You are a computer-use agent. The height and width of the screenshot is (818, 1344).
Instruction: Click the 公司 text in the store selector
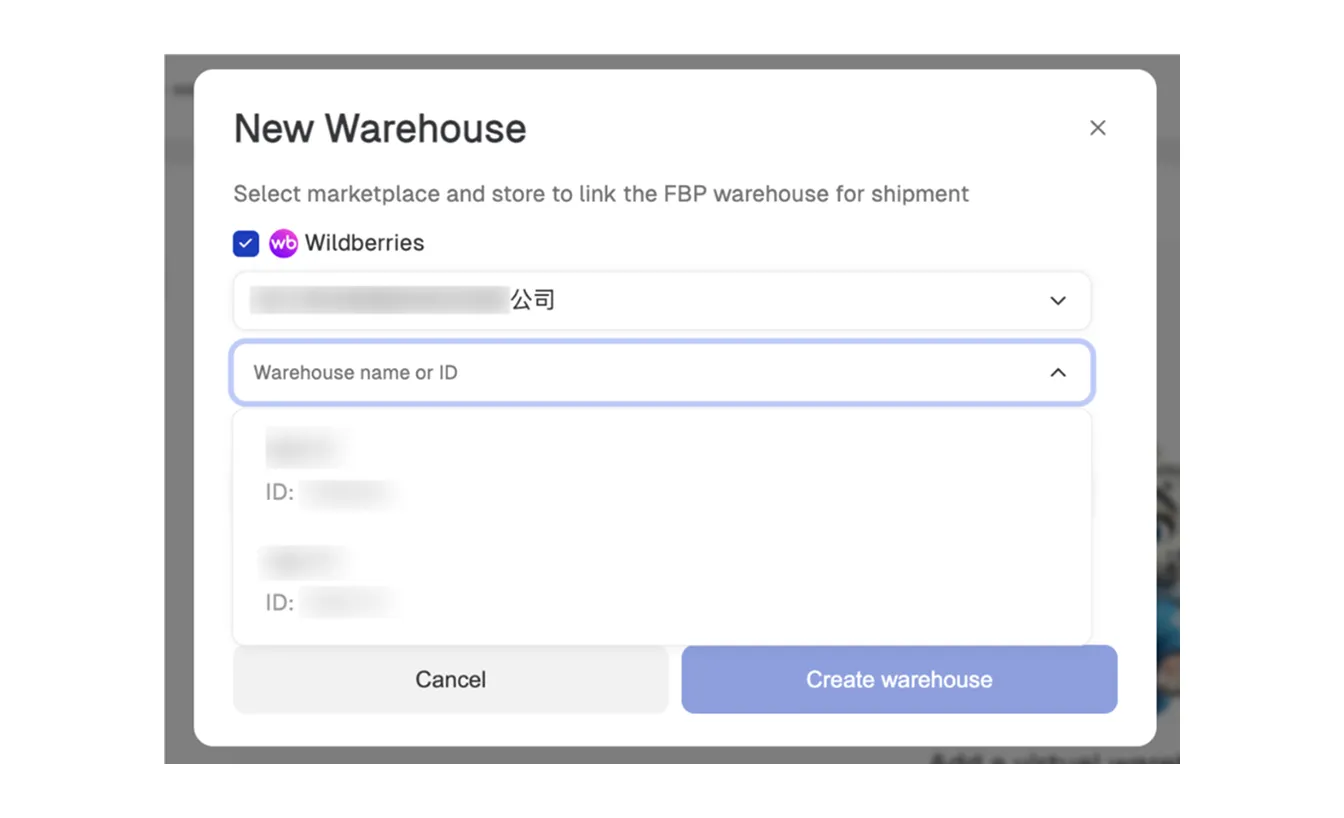point(533,300)
